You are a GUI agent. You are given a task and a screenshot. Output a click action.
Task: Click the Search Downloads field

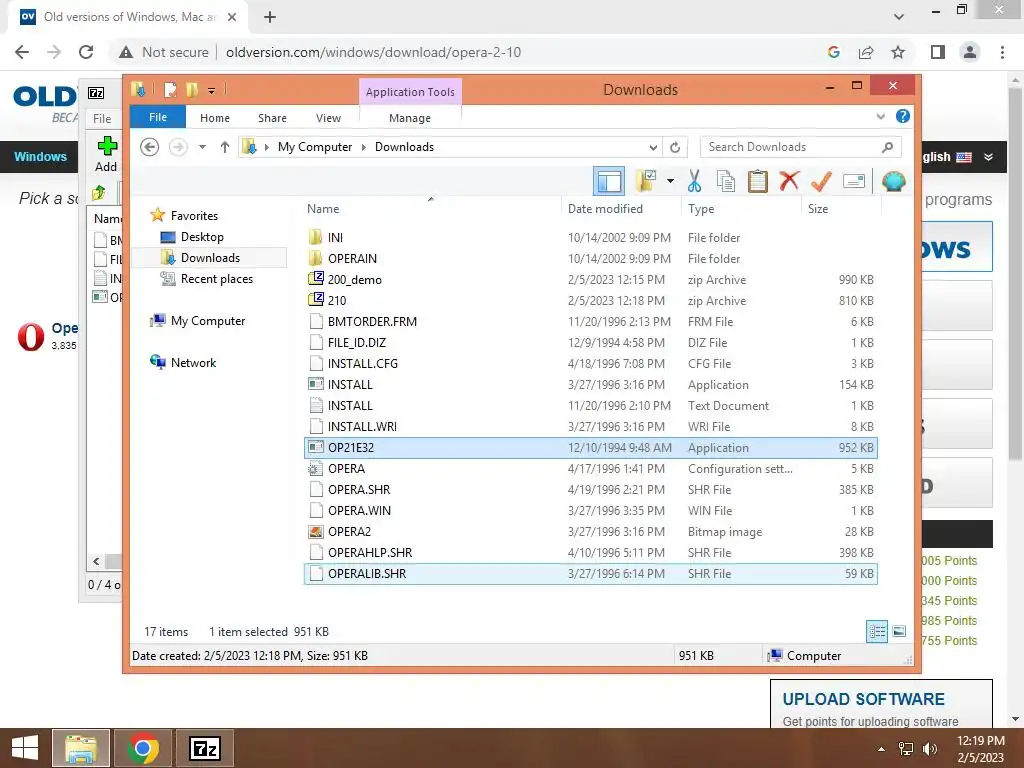[x=801, y=147]
